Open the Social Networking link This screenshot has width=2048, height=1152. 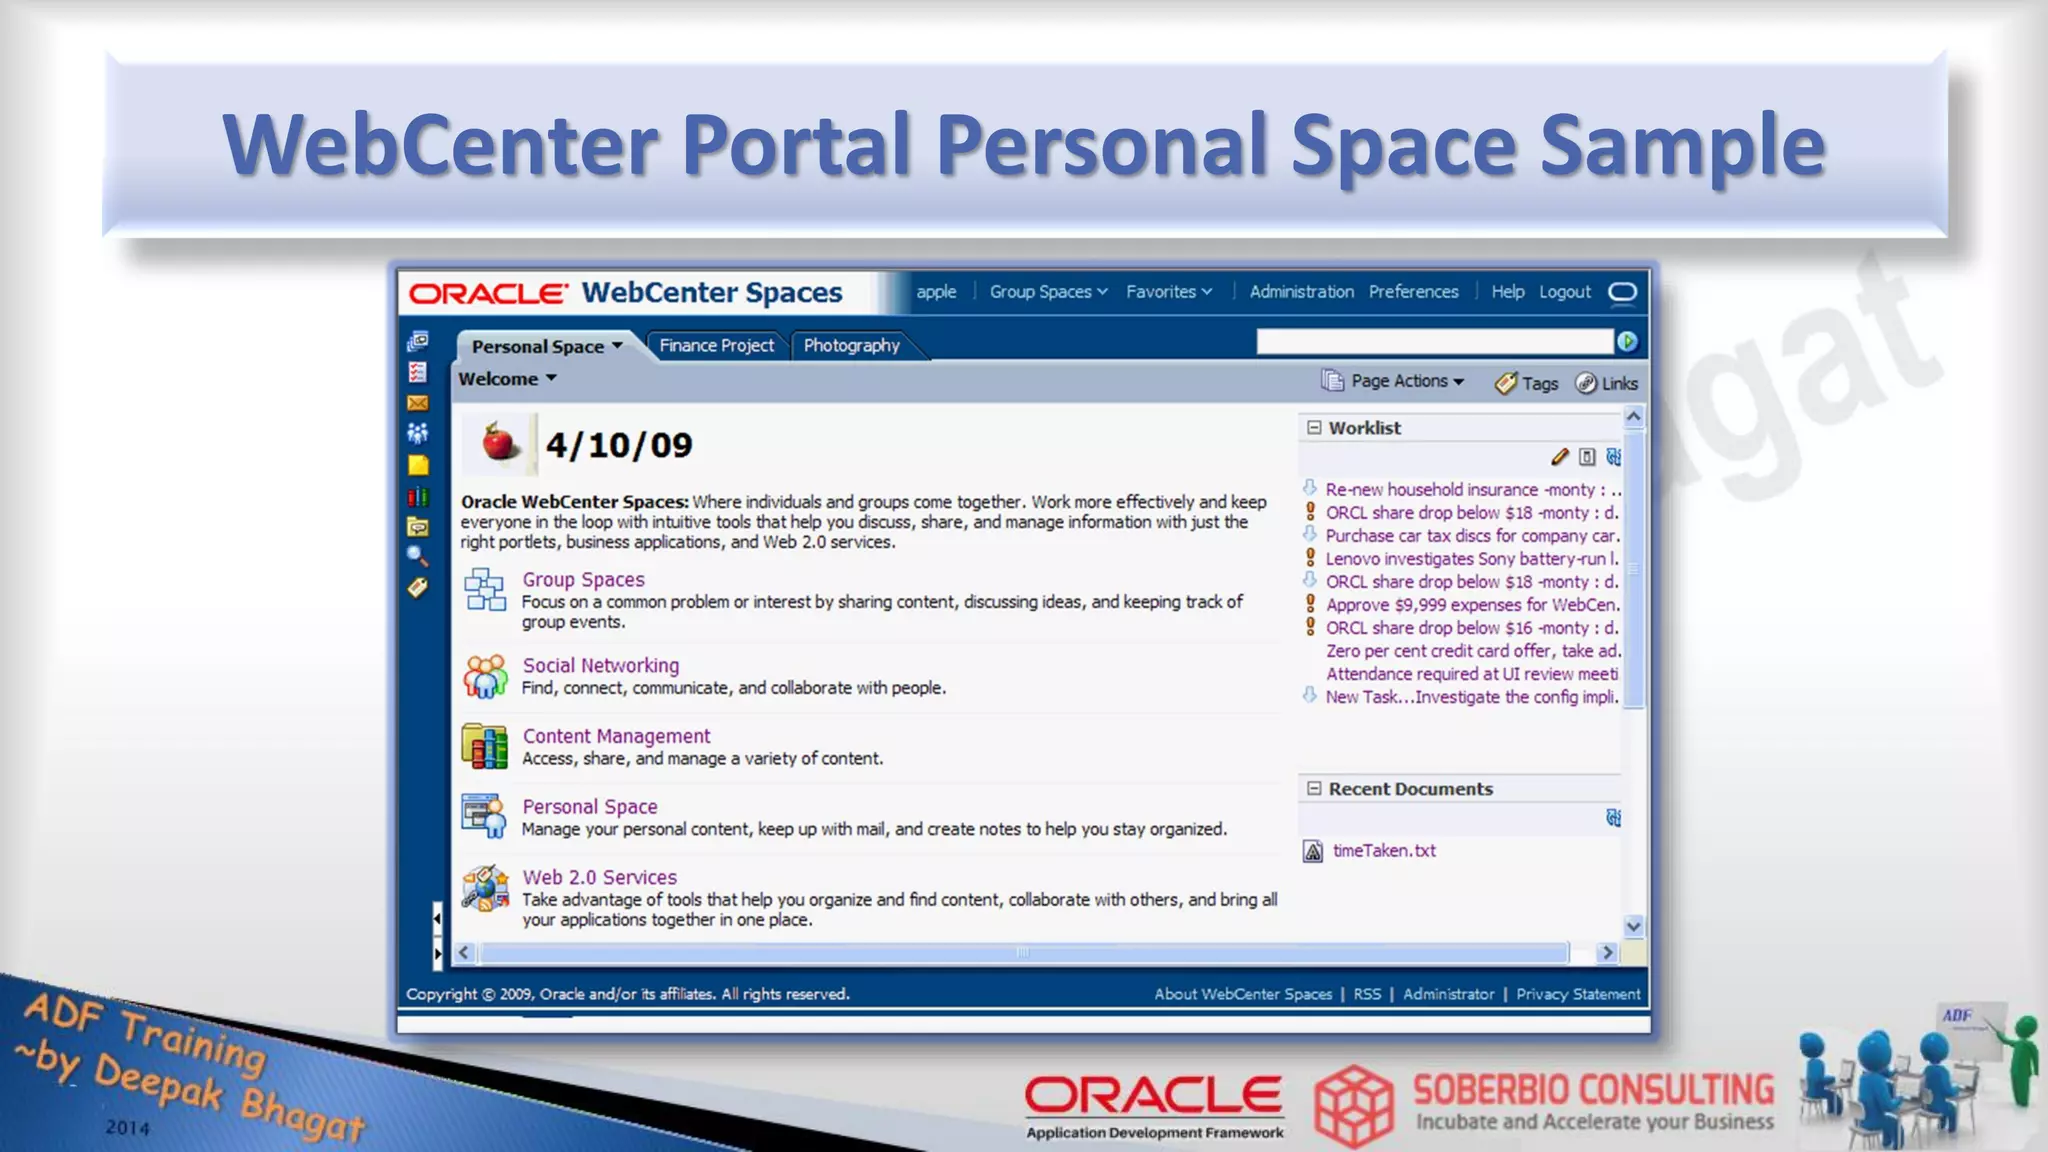click(600, 666)
